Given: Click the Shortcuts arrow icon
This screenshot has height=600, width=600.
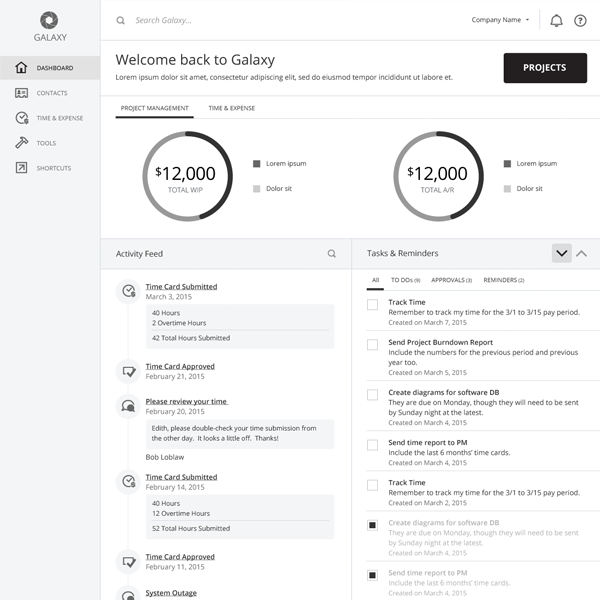Looking at the screenshot, I should [x=21, y=168].
